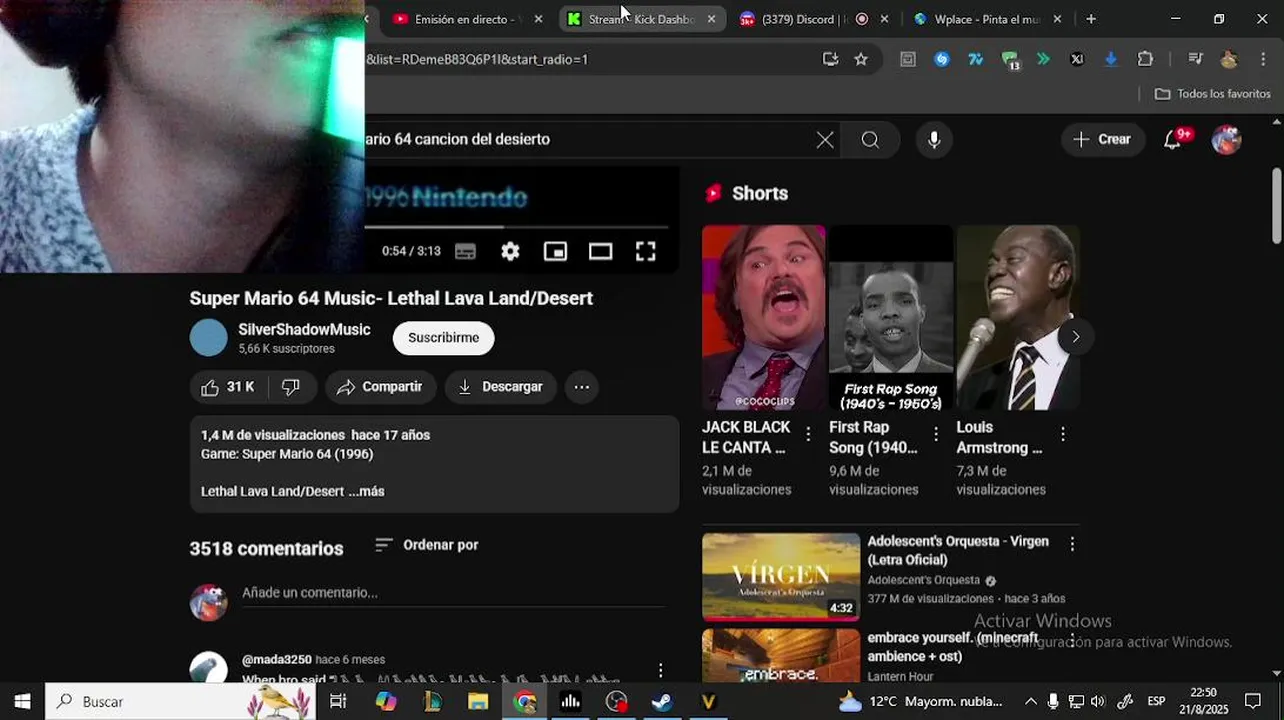
Task: Focus the Añade un comentario field
Action: point(453,593)
